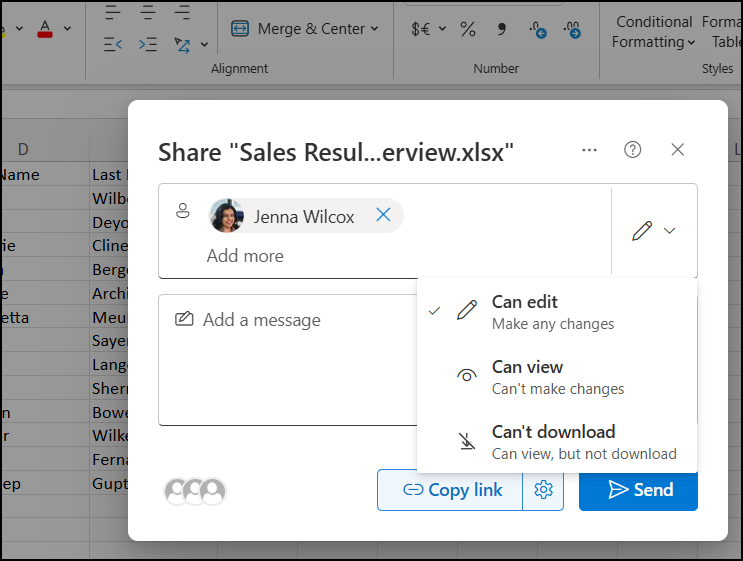The width and height of the screenshot is (743, 561).
Task: Pick the "Can't download" permission option
Action: point(557,442)
